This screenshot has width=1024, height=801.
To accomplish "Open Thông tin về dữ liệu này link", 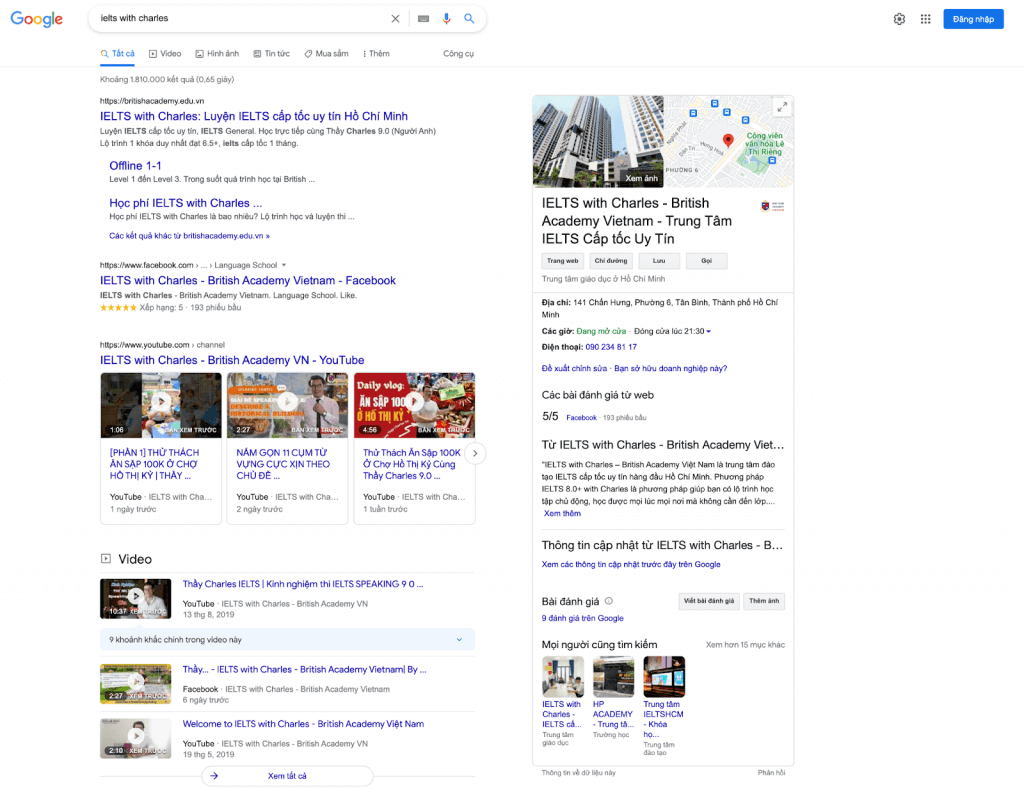I will (x=579, y=773).
